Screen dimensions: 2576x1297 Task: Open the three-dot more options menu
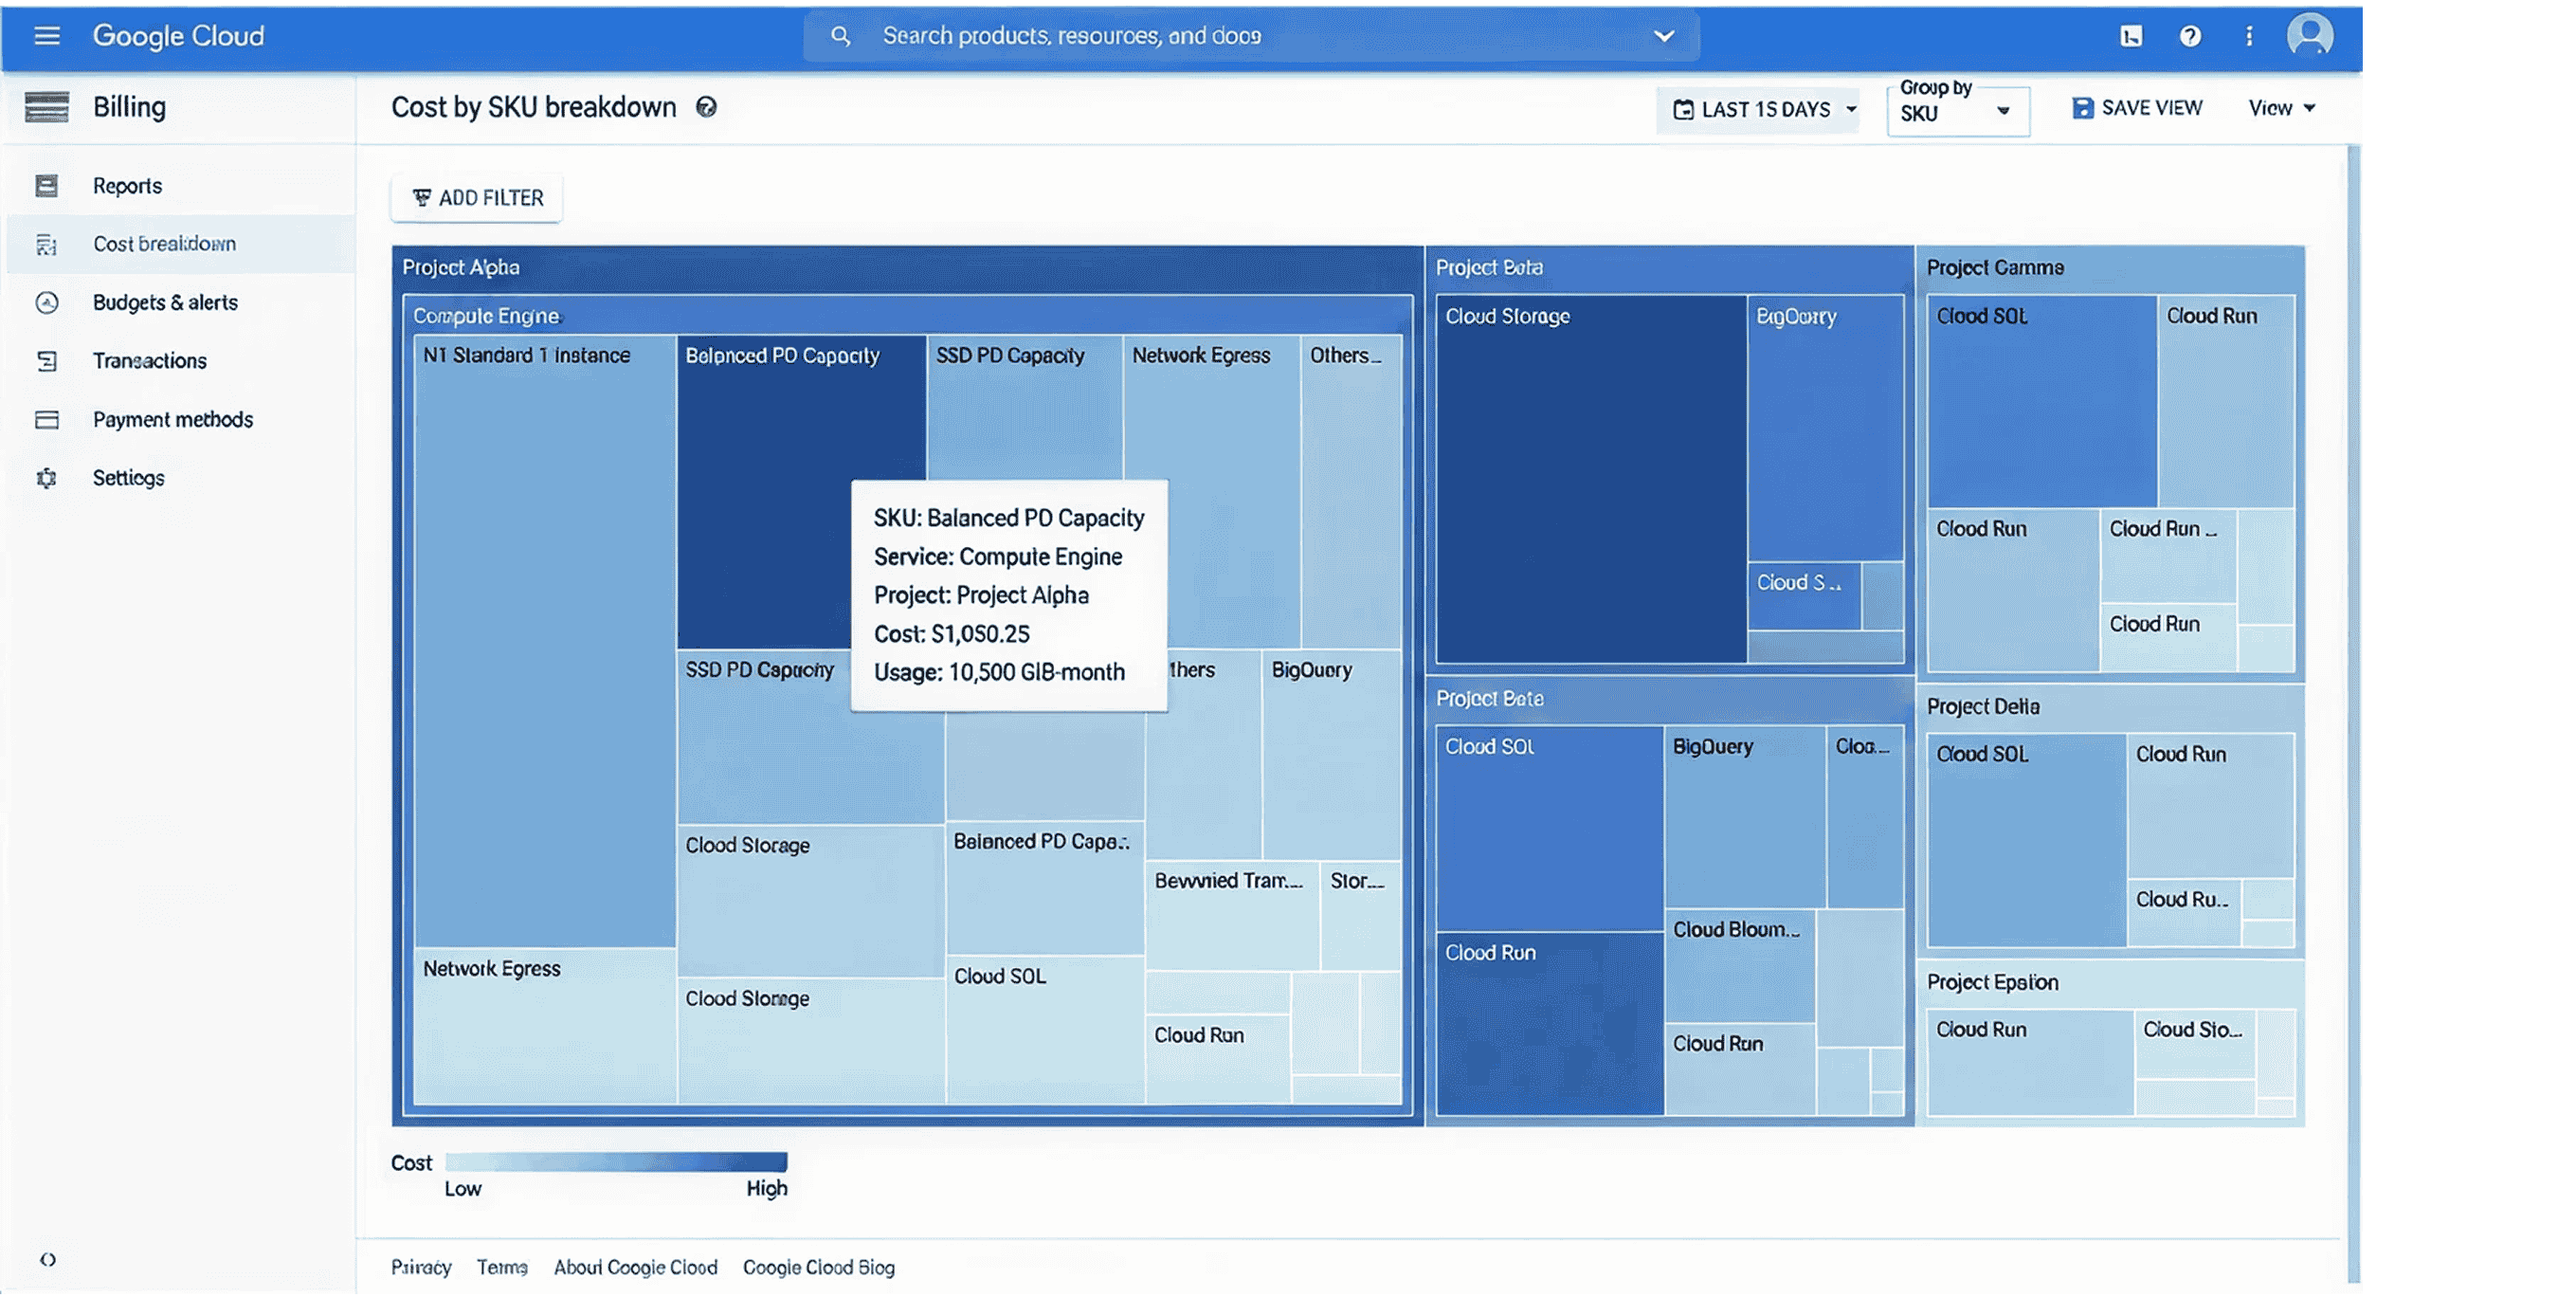pos(2249,36)
